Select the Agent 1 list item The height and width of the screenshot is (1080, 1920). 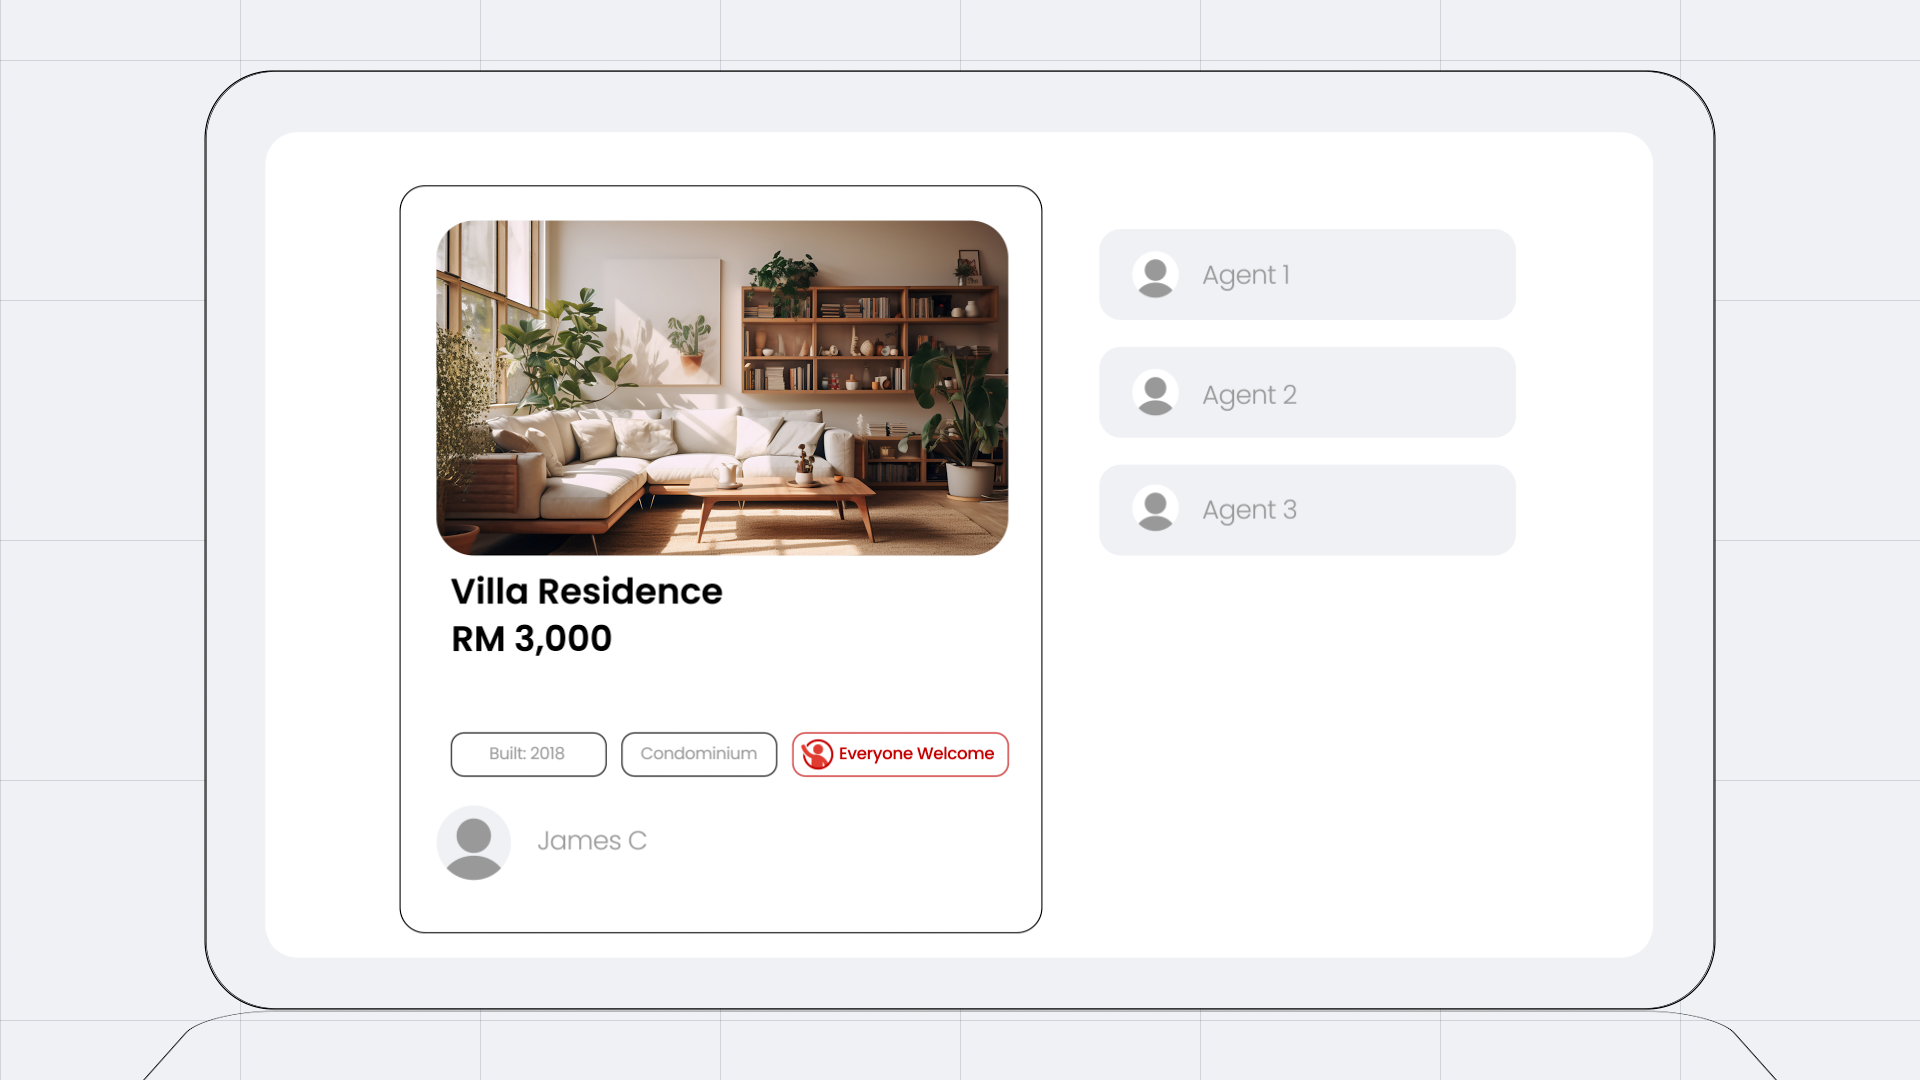point(1307,275)
